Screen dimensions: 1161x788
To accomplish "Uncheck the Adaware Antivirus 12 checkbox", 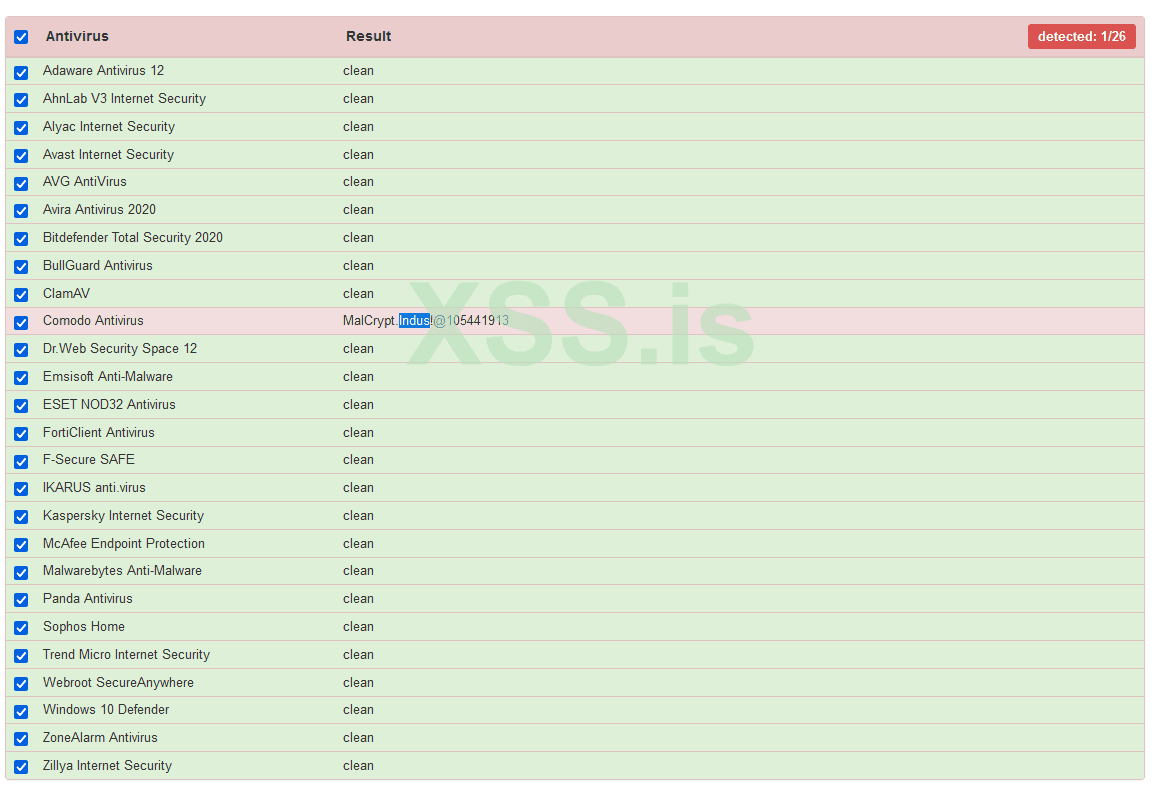I will tap(21, 72).
